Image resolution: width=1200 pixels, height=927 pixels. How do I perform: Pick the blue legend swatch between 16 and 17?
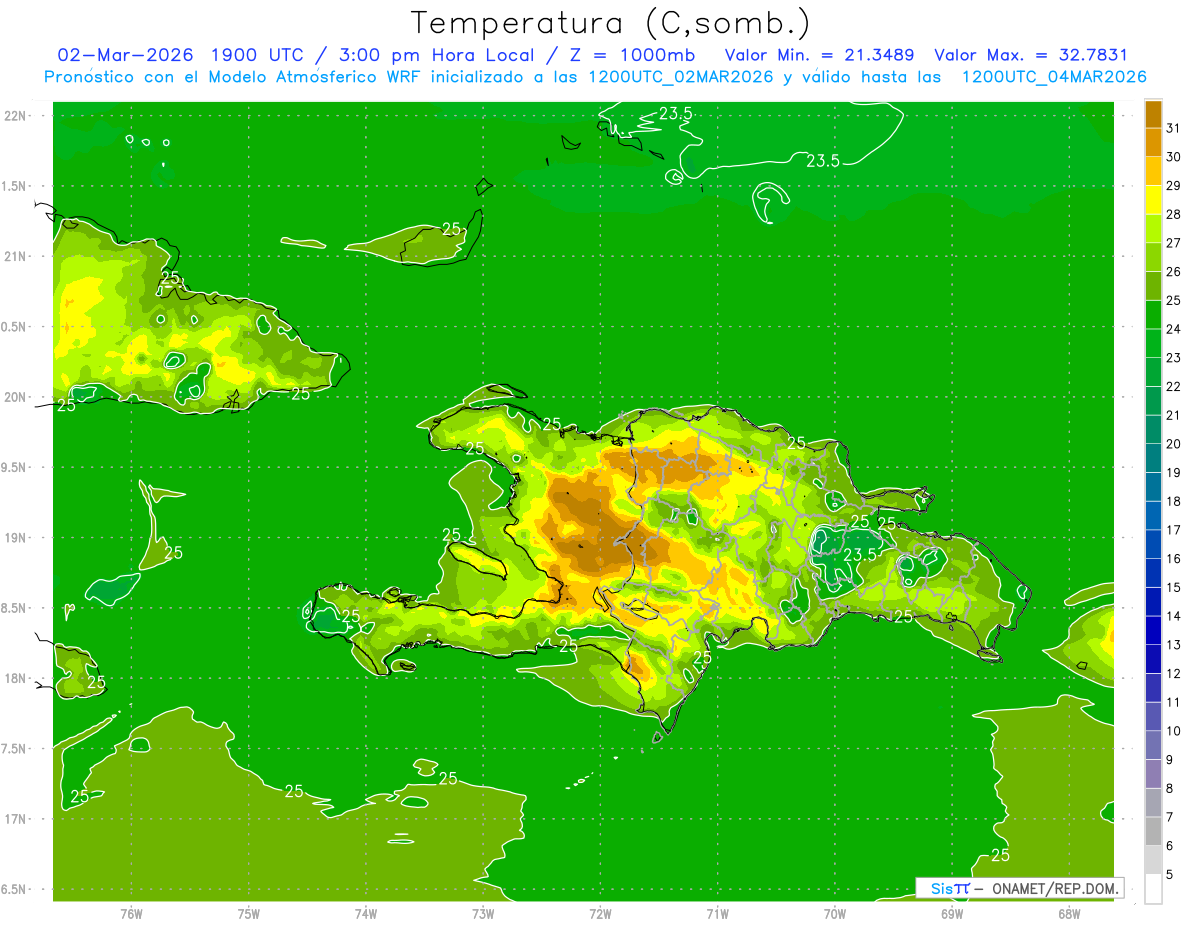[x=1153, y=544]
